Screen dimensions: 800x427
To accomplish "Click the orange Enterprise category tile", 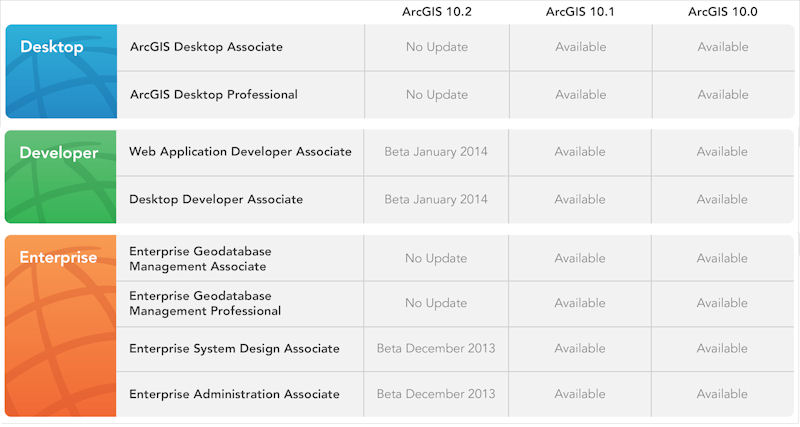I will pos(60,325).
